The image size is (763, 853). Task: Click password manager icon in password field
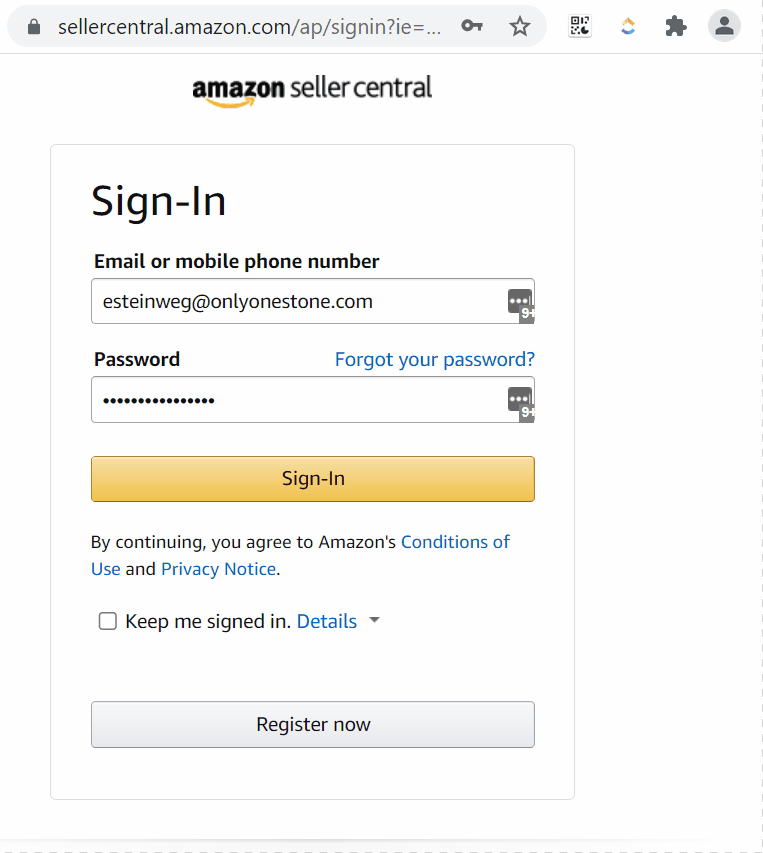click(520, 404)
